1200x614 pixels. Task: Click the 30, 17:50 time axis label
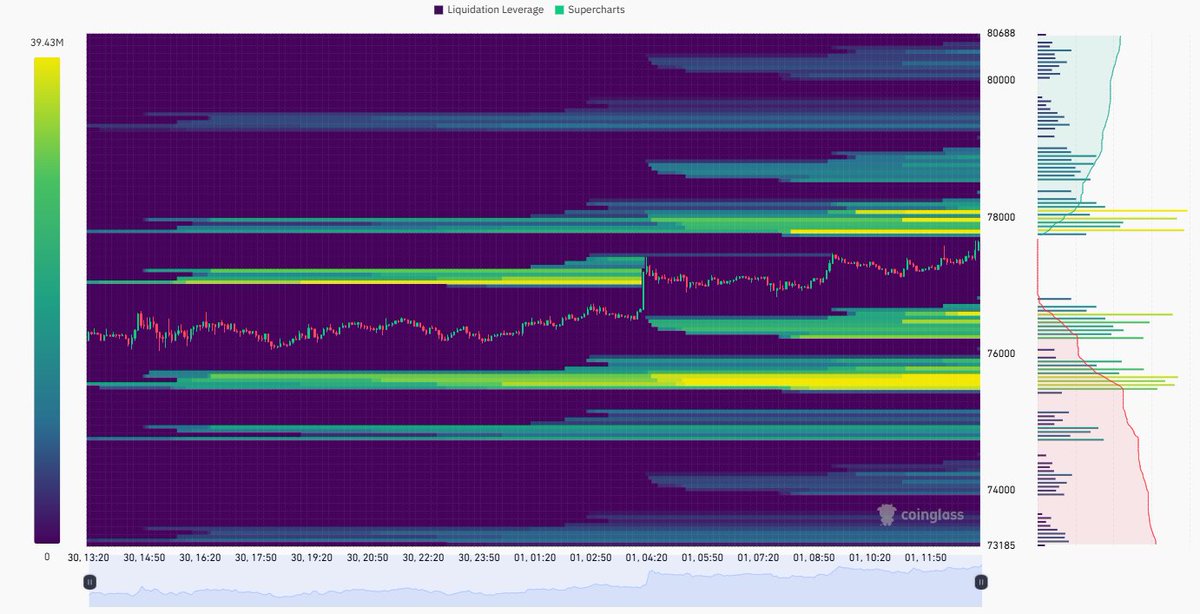(x=256, y=556)
